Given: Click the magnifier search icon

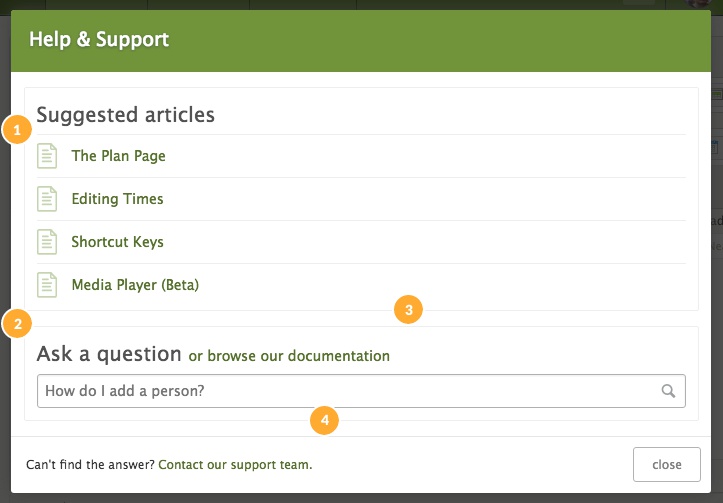Looking at the screenshot, I should click(668, 391).
